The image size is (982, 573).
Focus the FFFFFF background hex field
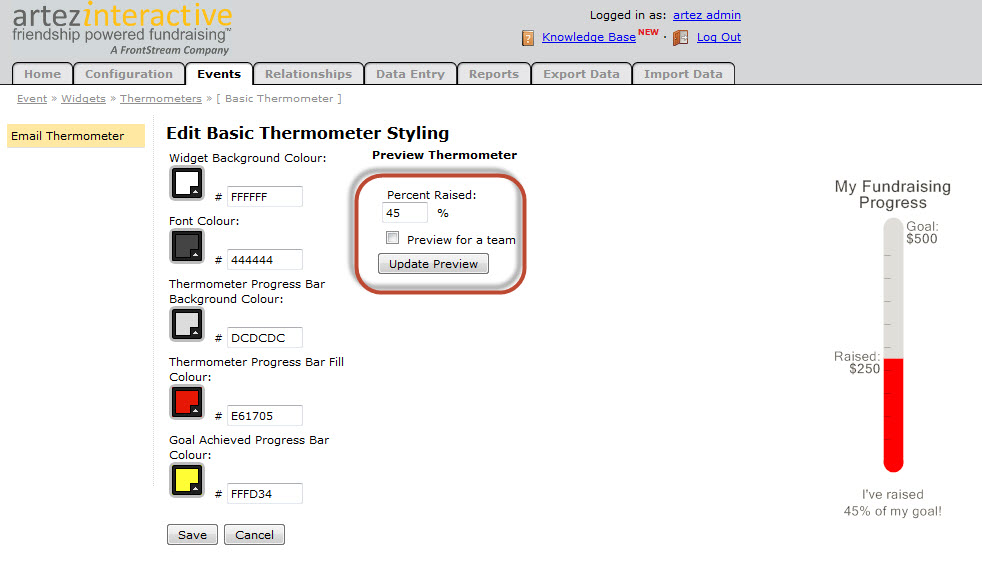click(265, 197)
